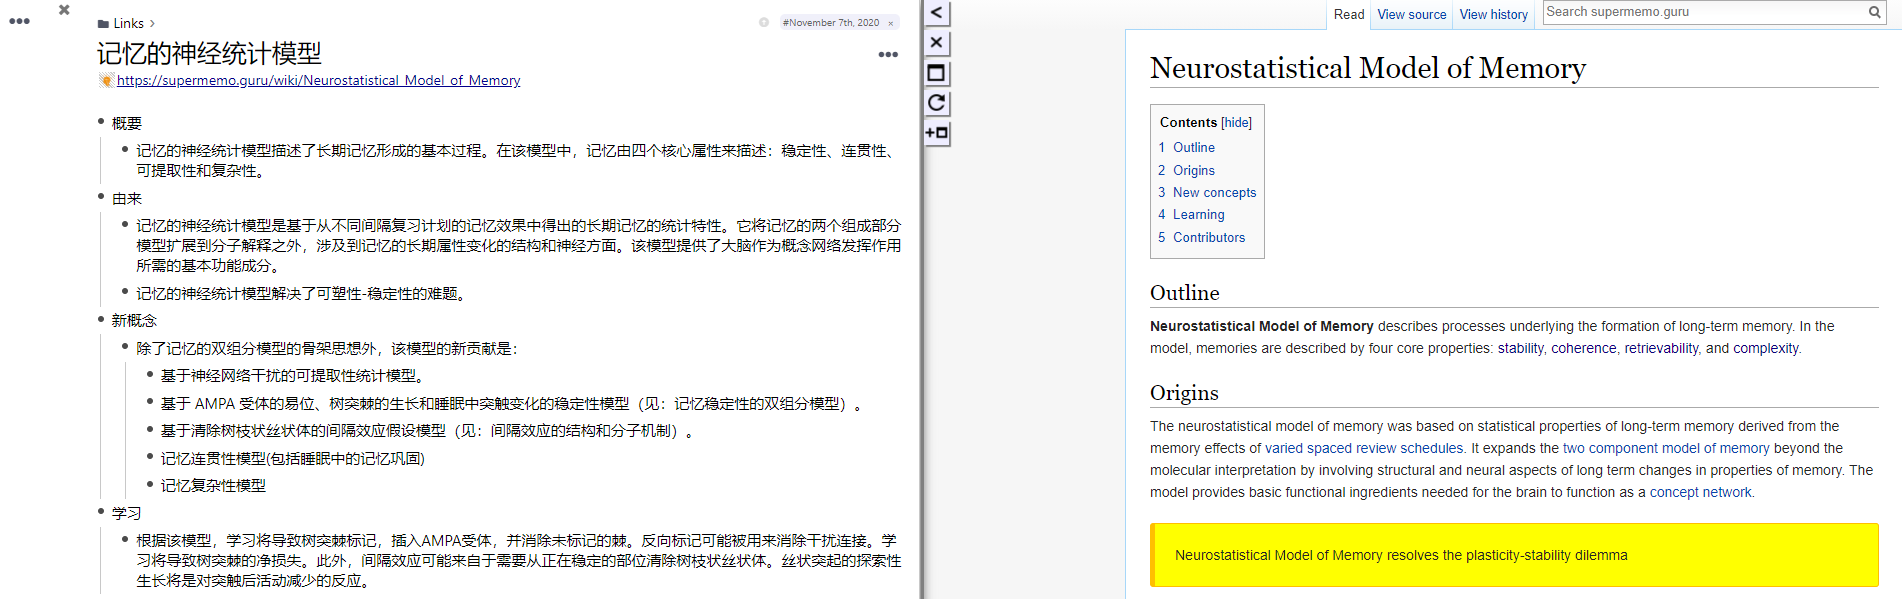
Task: Maximize the side web panel
Action: point(936,73)
